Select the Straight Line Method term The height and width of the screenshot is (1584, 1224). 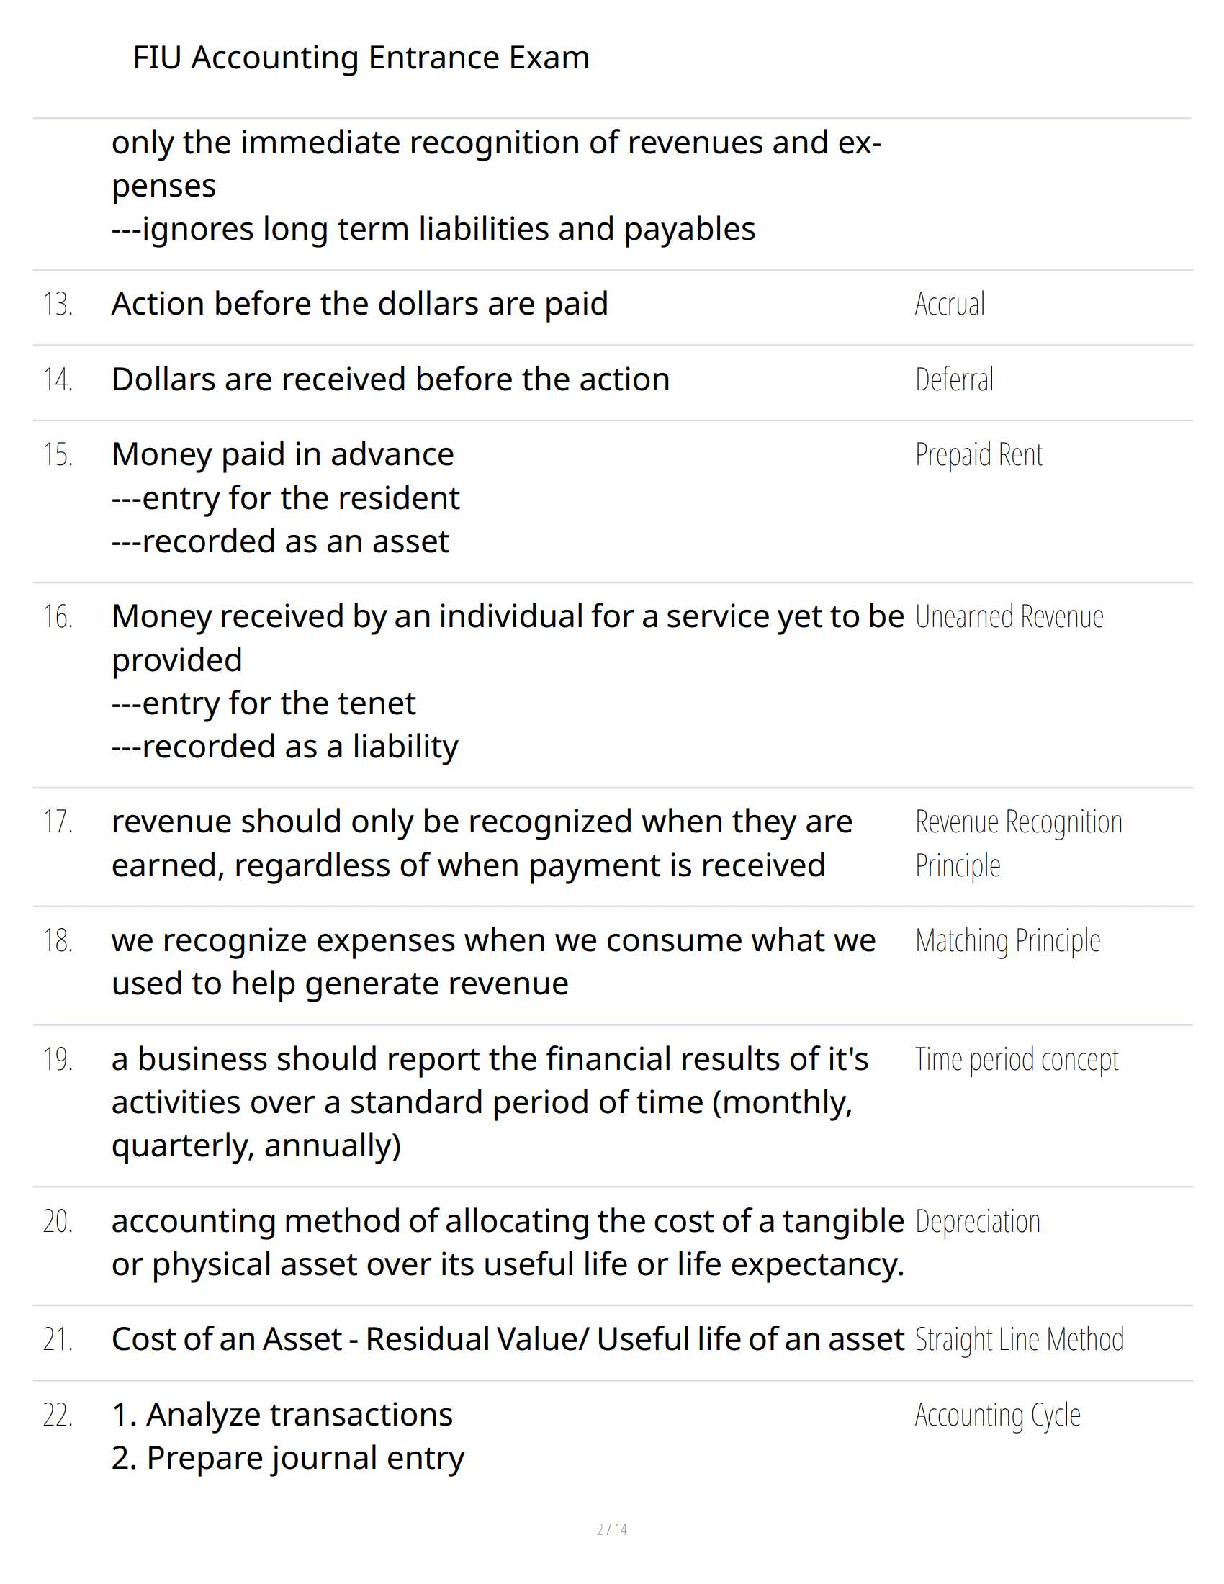[1018, 1340]
